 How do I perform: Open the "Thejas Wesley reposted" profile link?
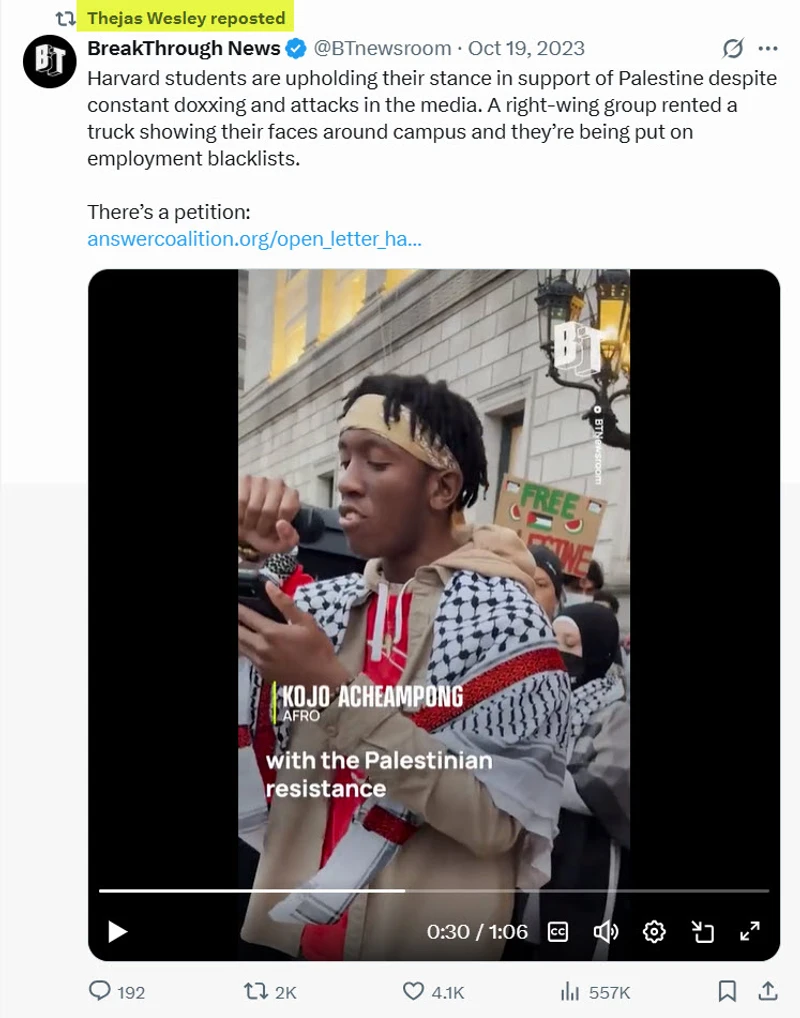tap(186, 18)
